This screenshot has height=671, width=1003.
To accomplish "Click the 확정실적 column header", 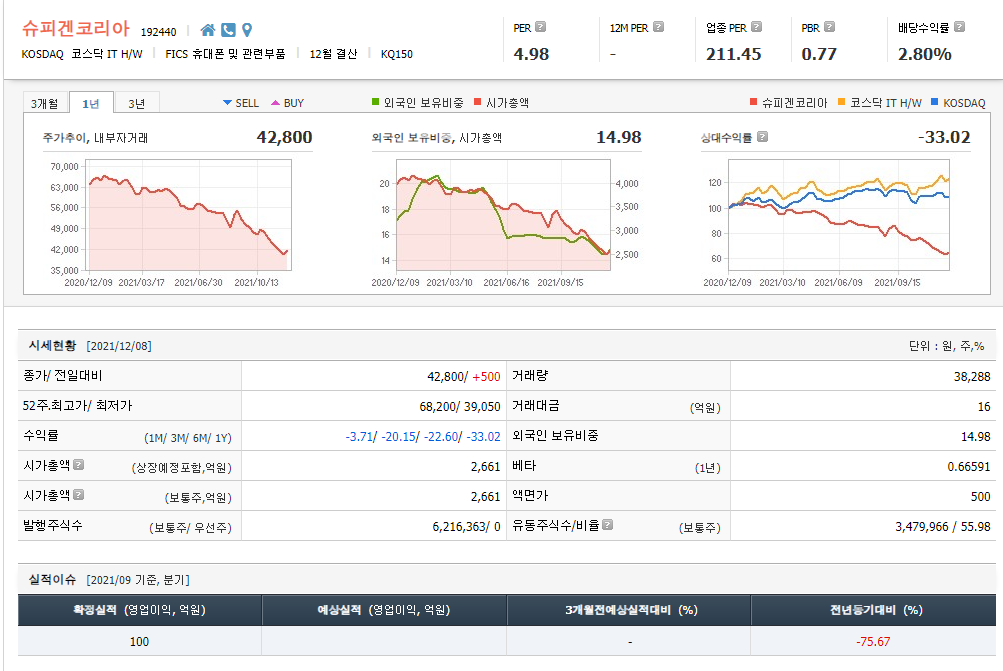I will coord(139,610).
